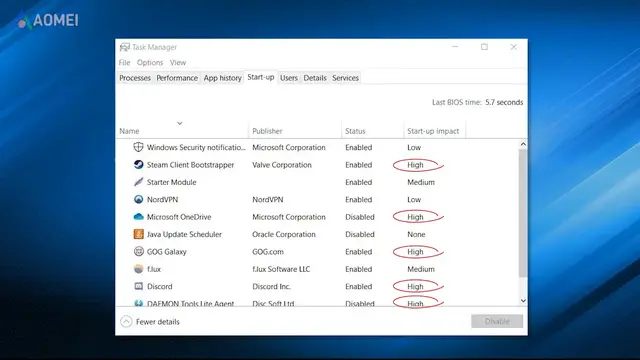Screen dimensions: 640x360
Task: Click the scrollbar up arrow
Action: [x=523, y=144]
